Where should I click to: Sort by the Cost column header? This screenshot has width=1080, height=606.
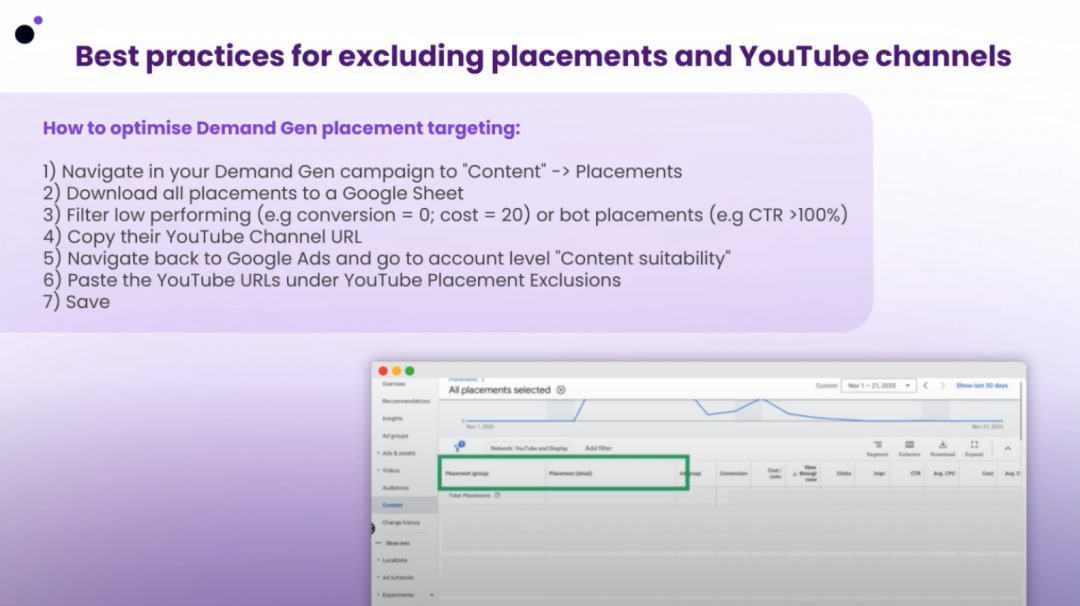click(988, 474)
